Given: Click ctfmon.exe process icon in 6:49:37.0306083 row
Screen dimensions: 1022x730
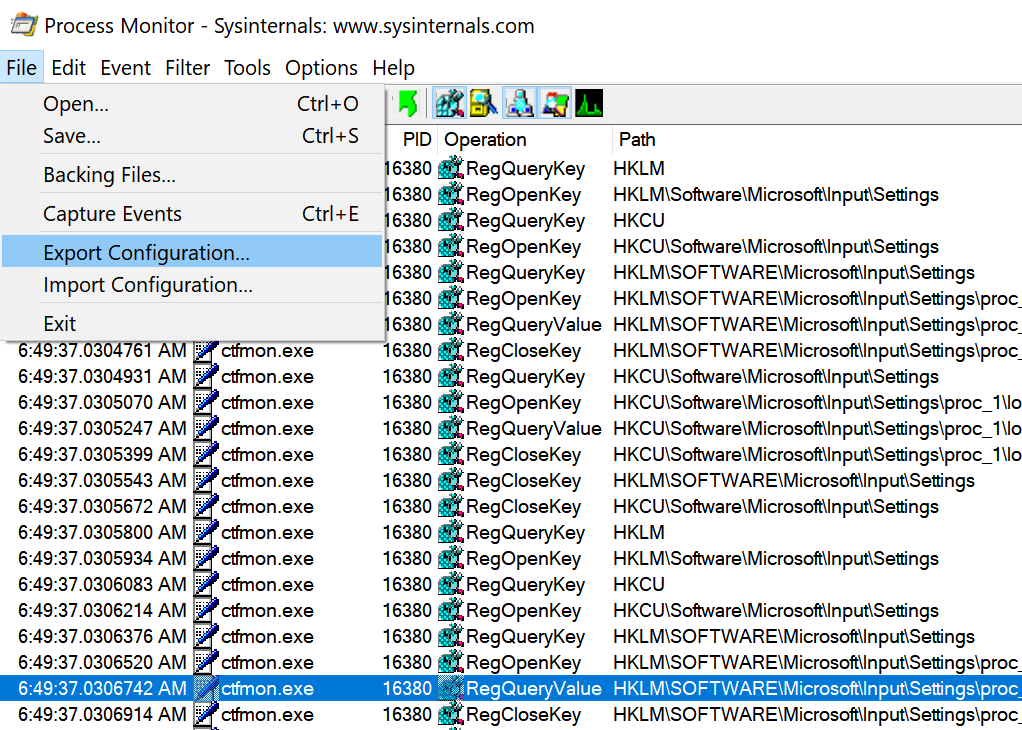Looking at the screenshot, I should (x=206, y=585).
